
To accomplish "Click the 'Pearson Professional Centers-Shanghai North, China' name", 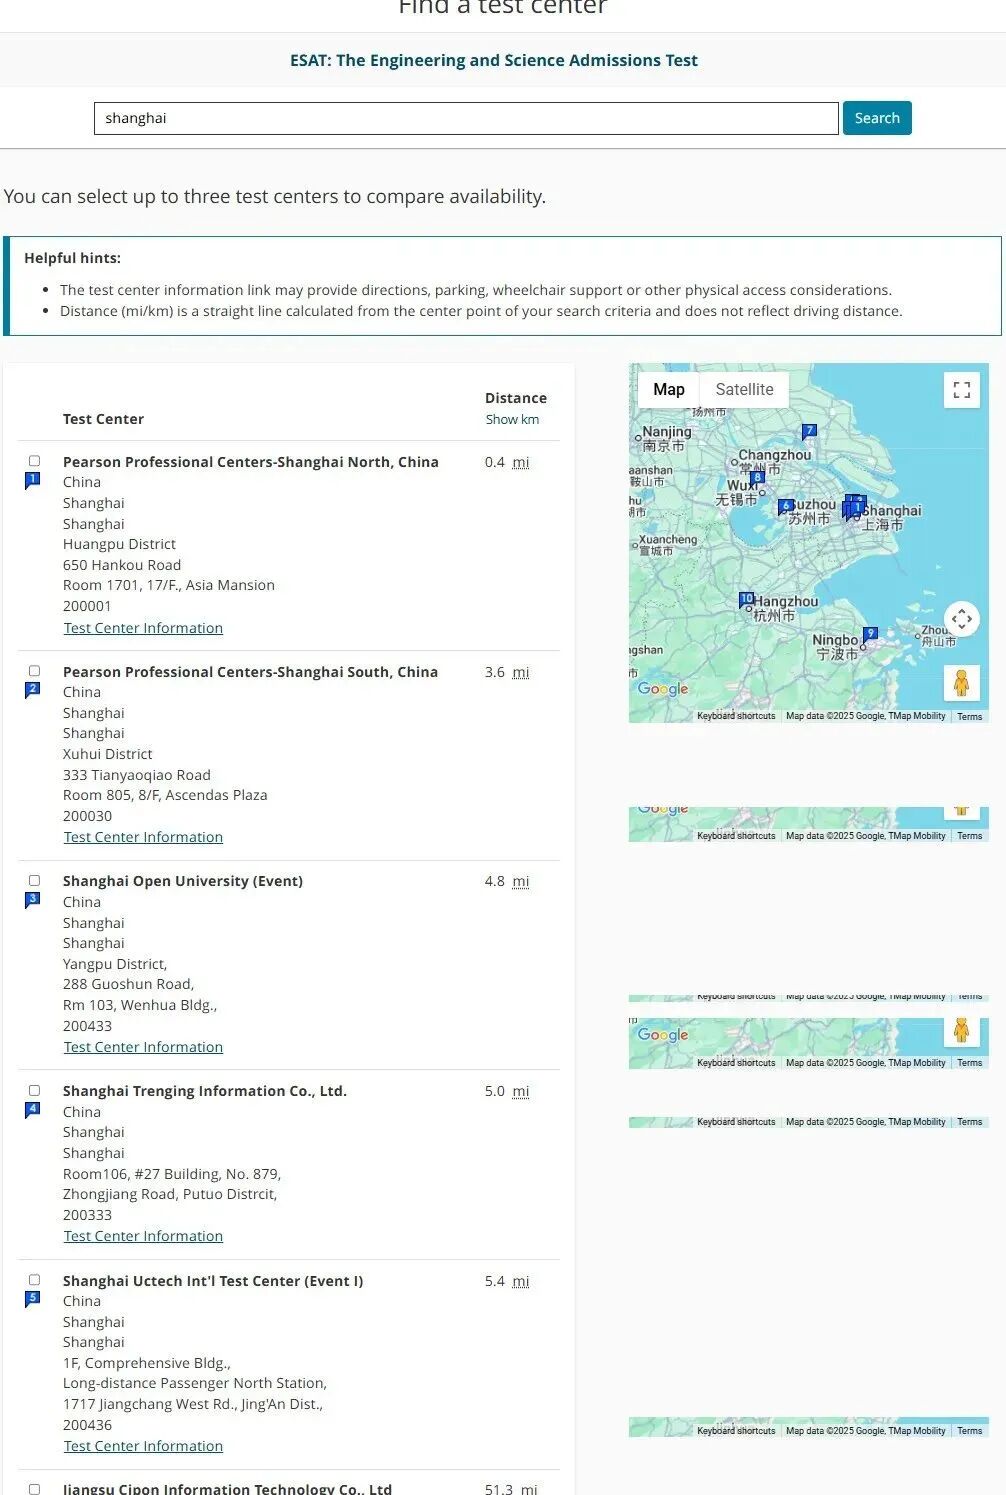I will tap(251, 462).
